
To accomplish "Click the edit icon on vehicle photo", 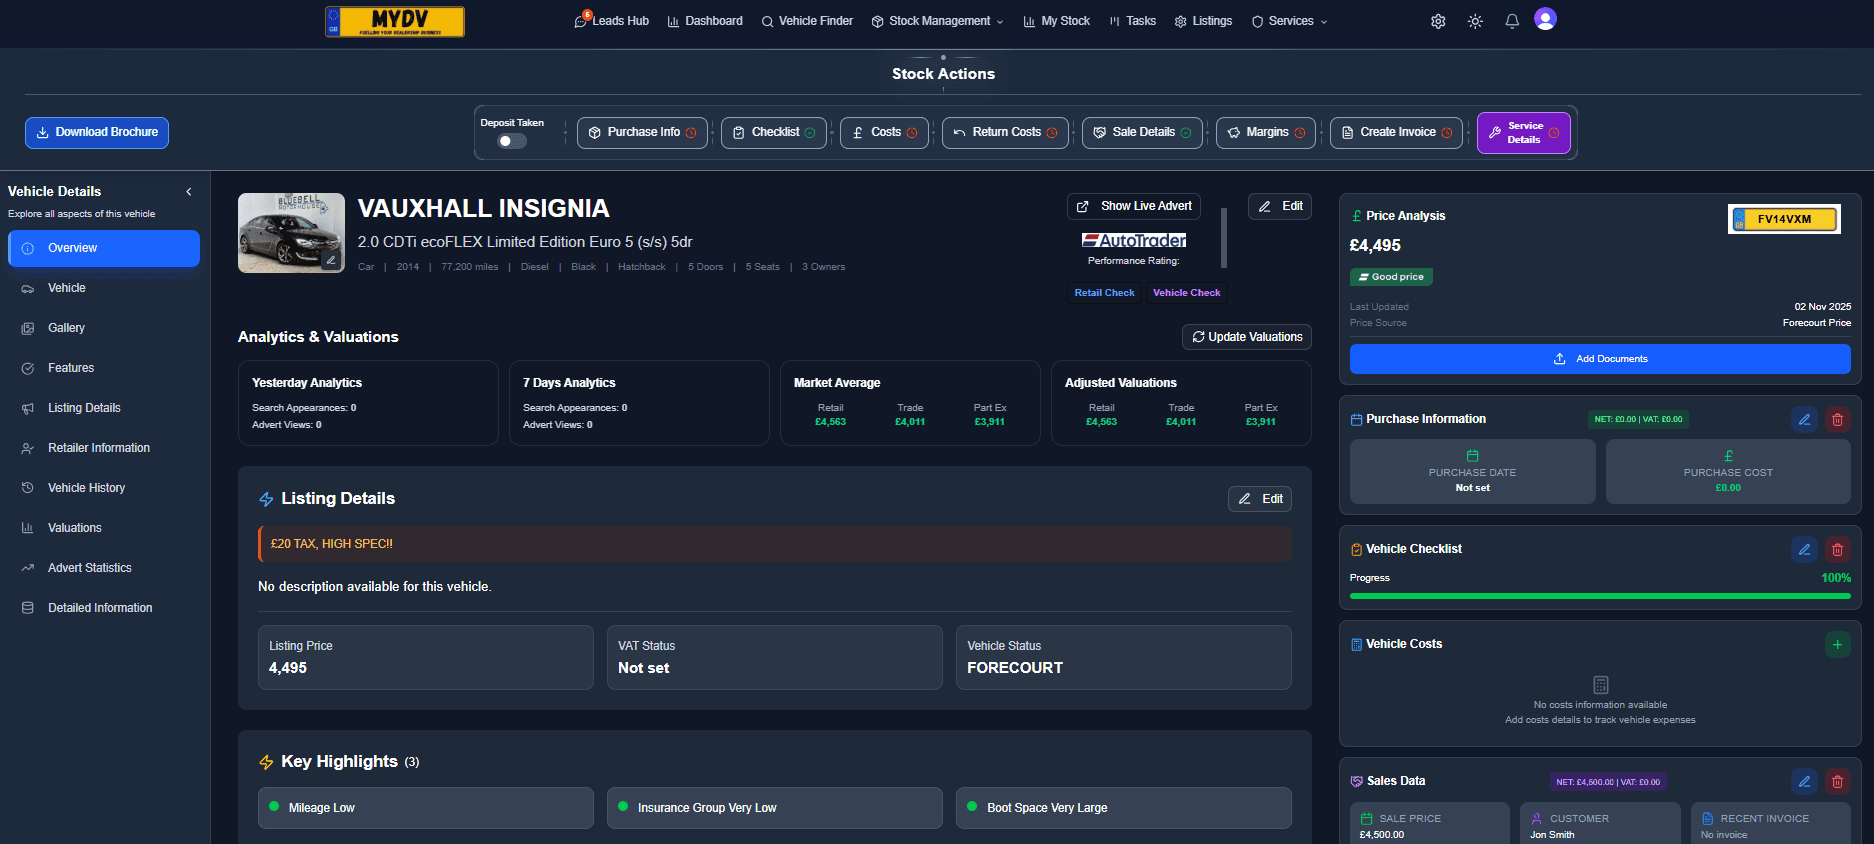I will click(x=331, y=260).
